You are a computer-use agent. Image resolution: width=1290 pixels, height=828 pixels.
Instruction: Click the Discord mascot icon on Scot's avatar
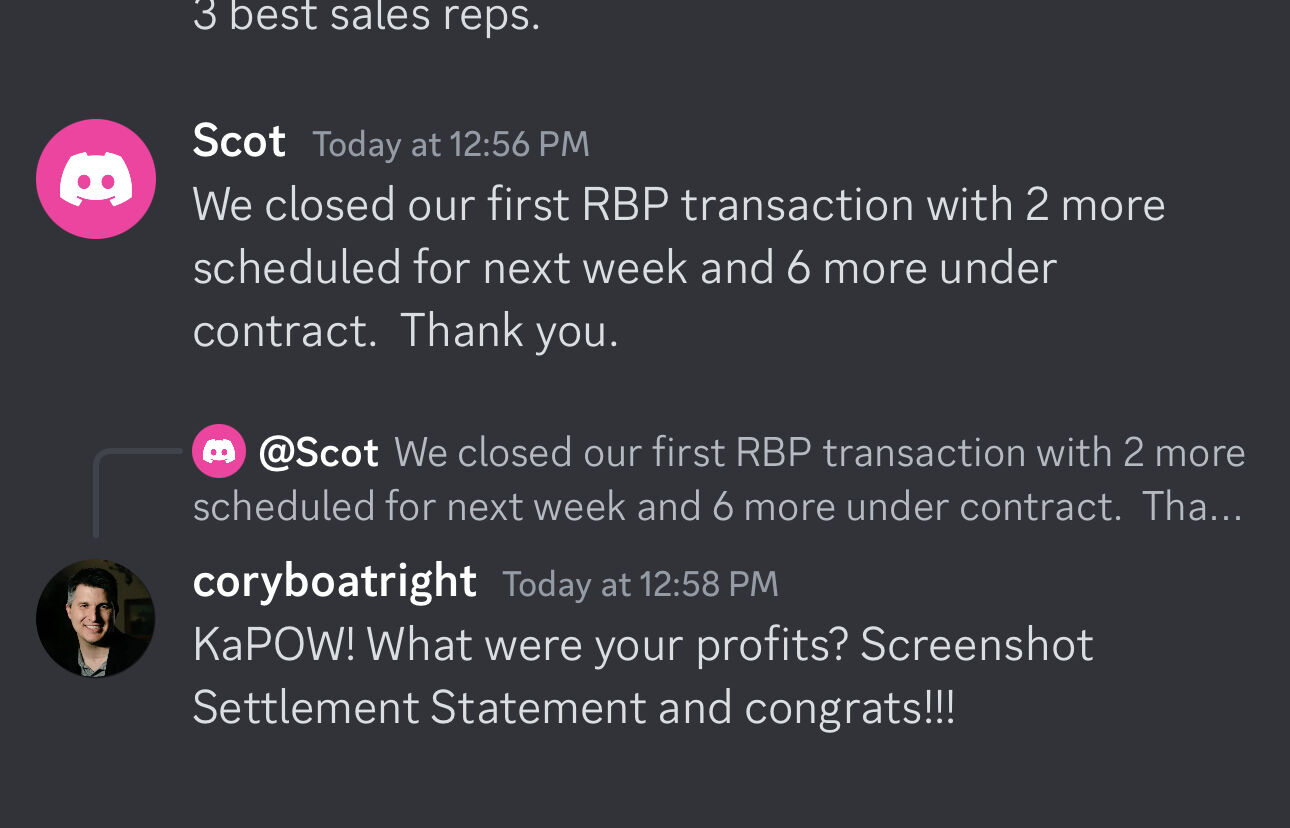96,178
